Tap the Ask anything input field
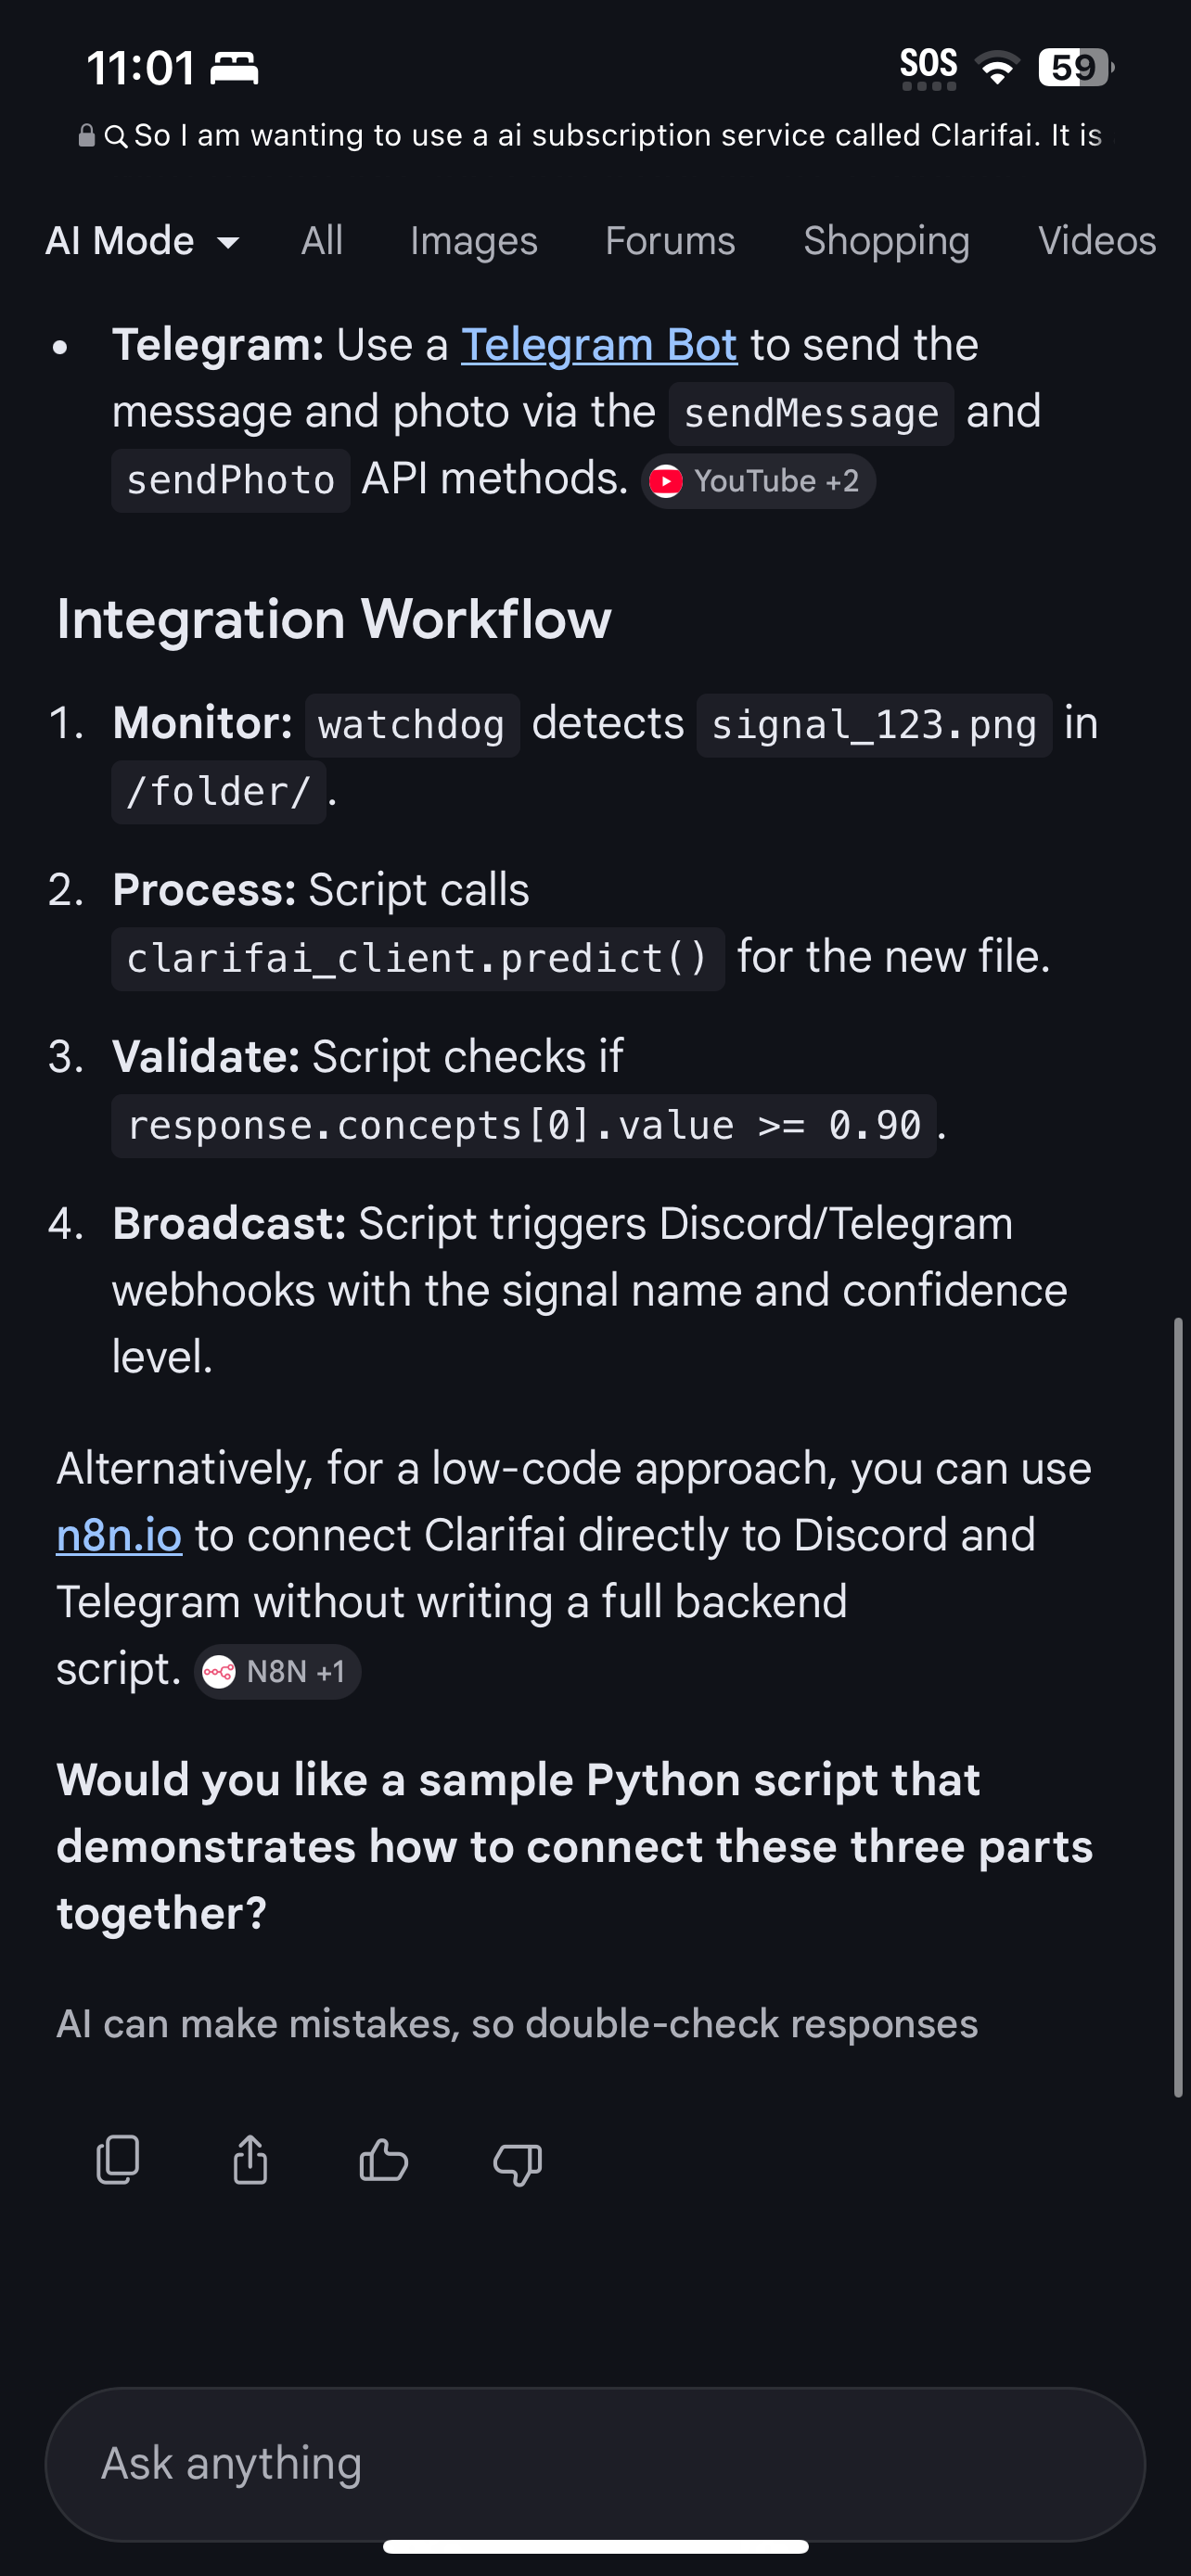The width and height of the screenshot is (1191, 2576). click(595, 2463)
